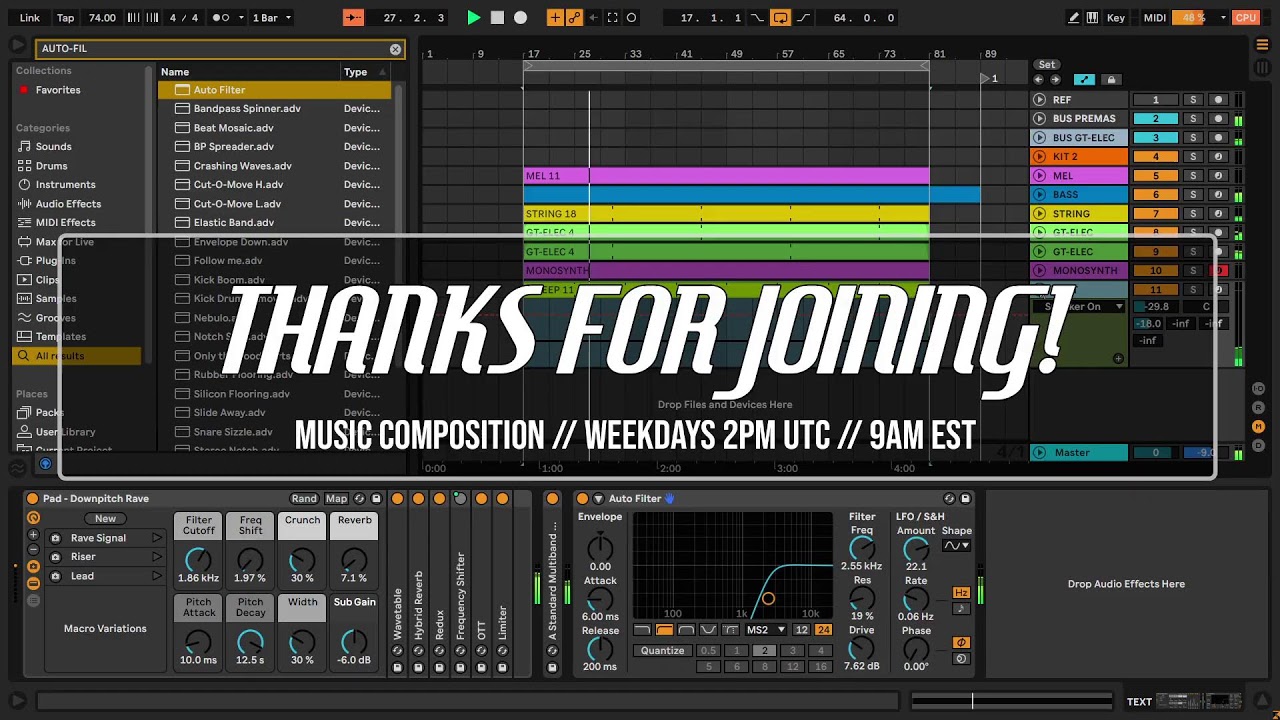Click the Rand macro button
Image resolution: width=1280 pixels, height=720 pixels.
[304, 499]
